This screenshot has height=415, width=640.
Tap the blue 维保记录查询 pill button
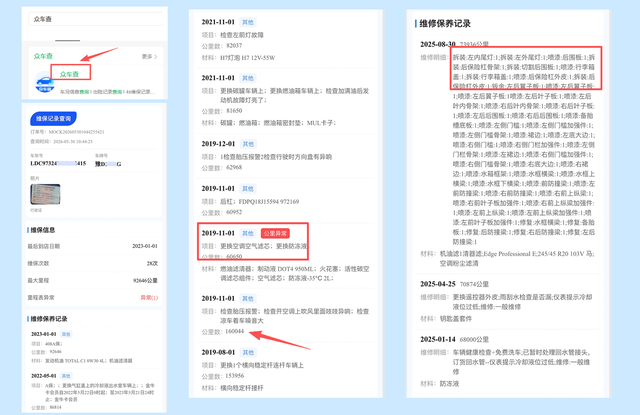click(x=53, y=118)
